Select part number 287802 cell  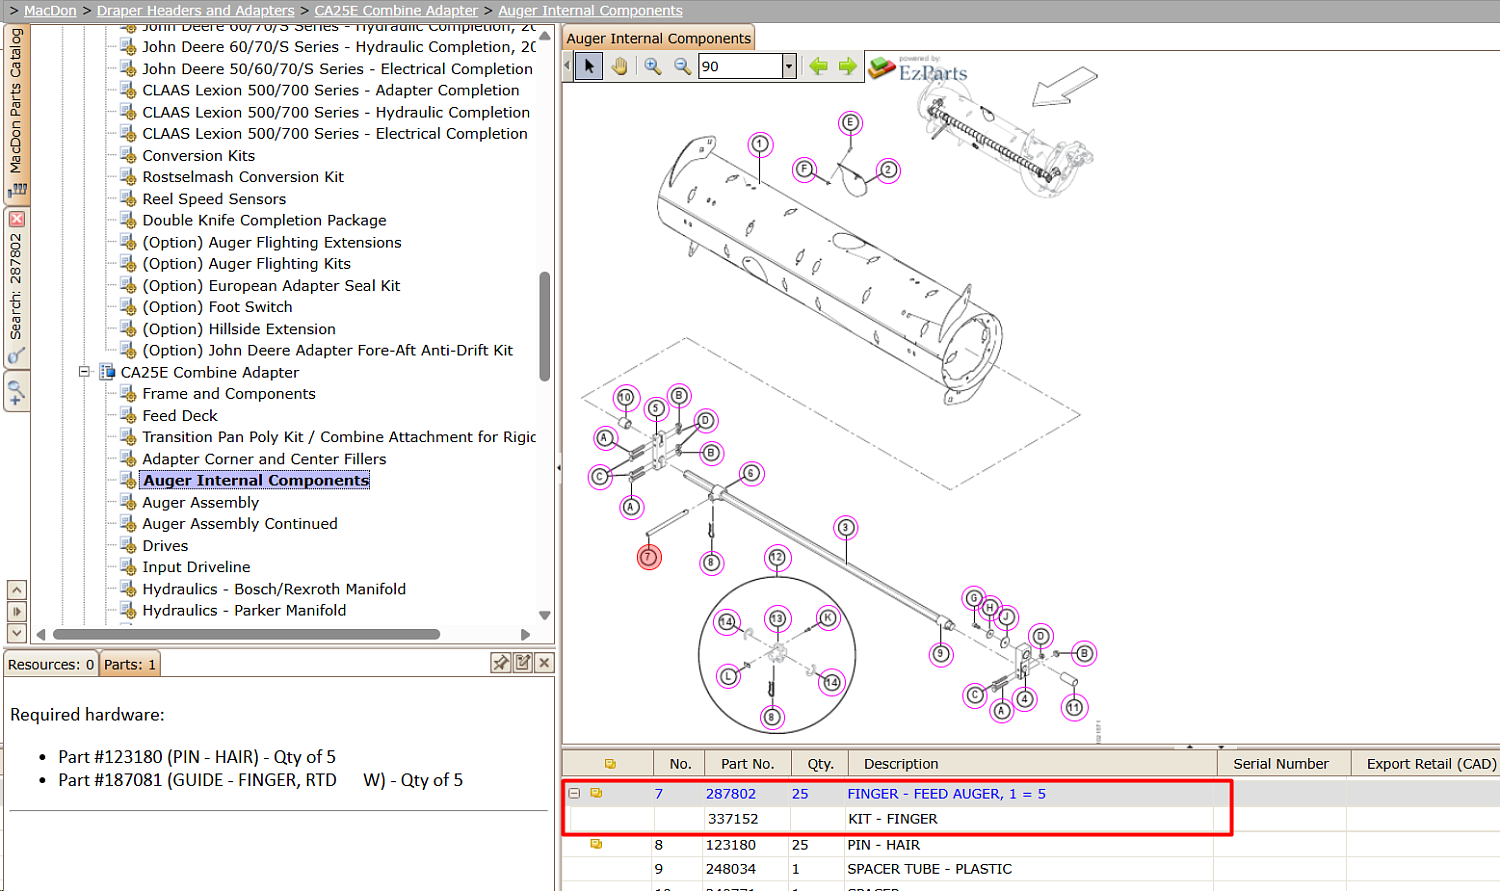click(x=731, y=794)
